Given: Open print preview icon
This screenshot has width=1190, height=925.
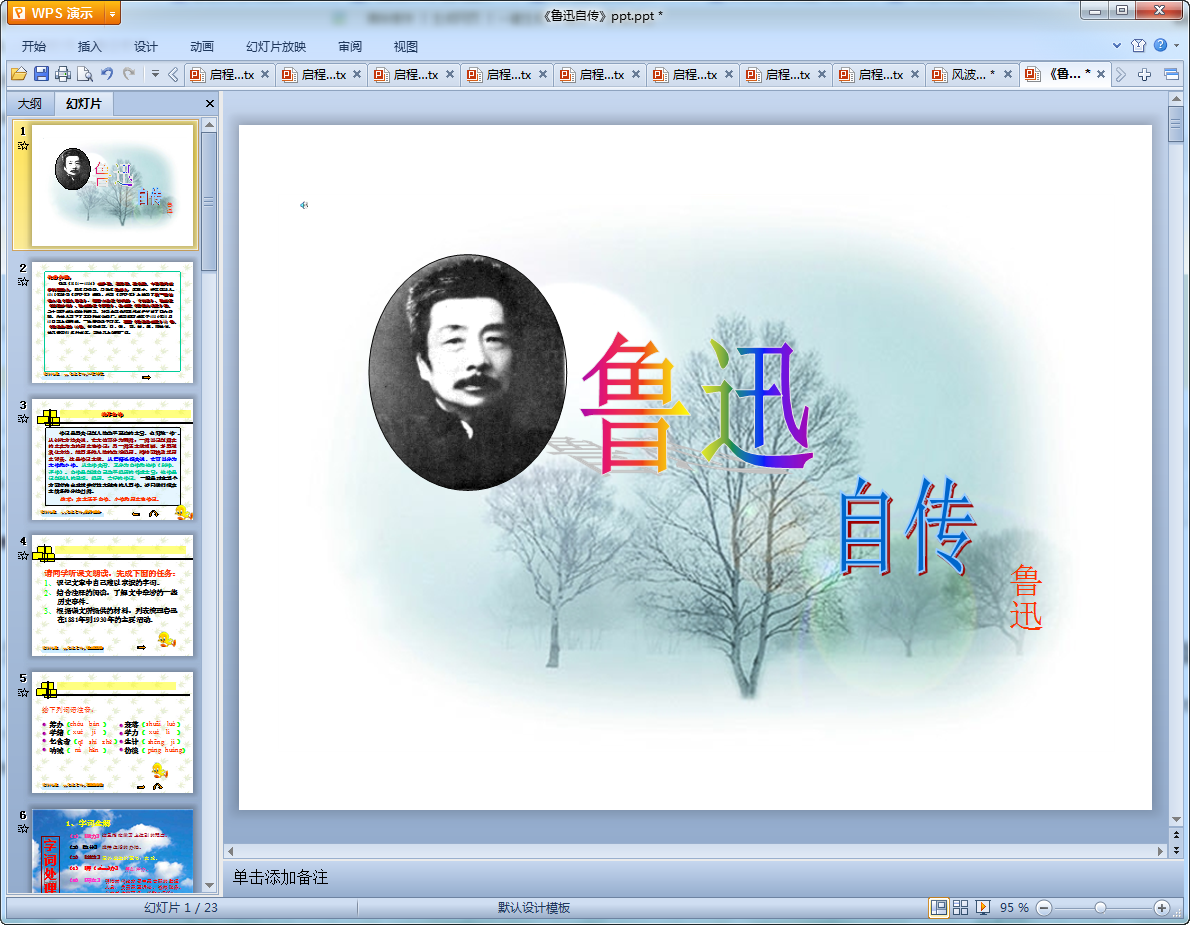Looking at the screenshot, I should click(x=85, y=74).
